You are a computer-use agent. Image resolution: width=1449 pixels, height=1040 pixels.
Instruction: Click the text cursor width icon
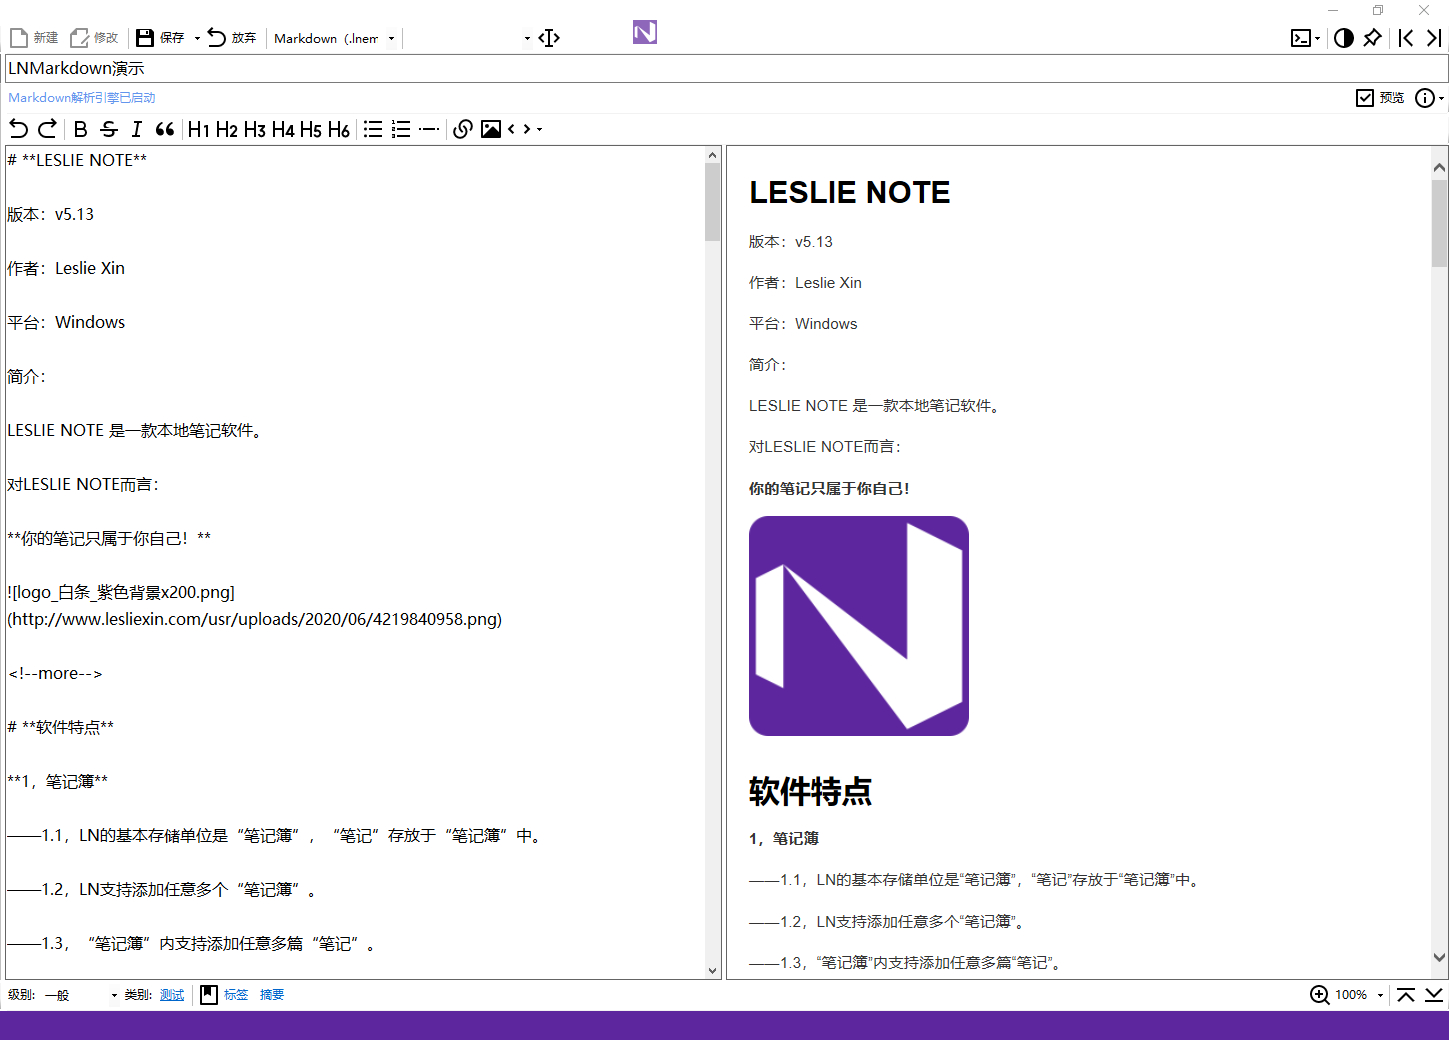[549, 38]
